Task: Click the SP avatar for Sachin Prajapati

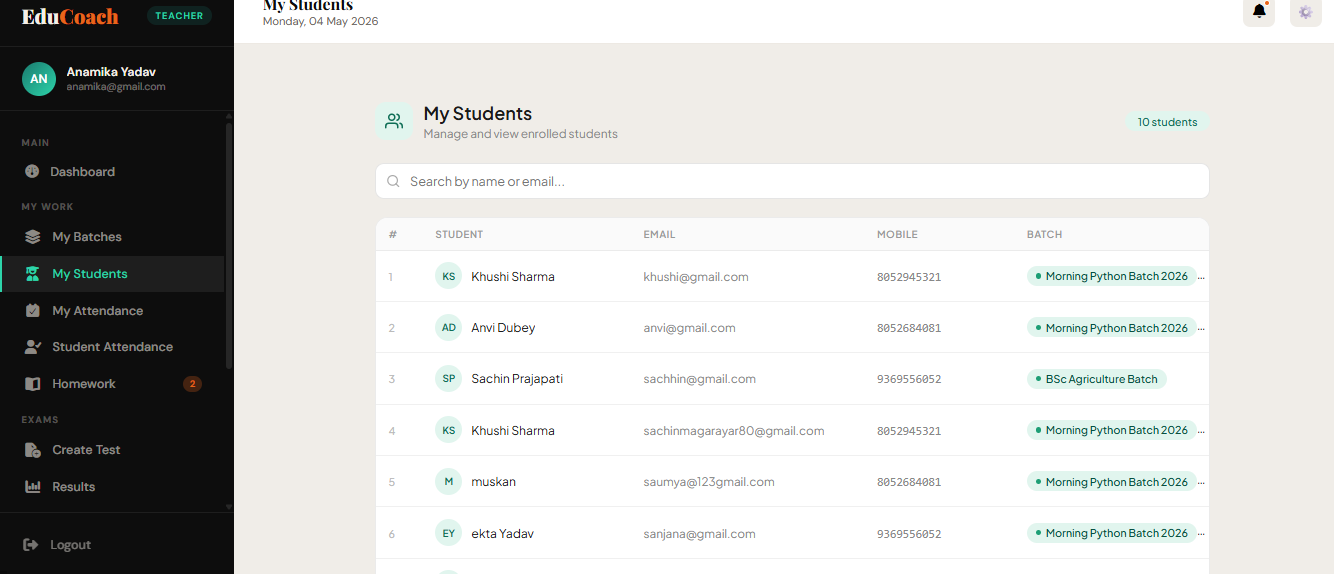Action: [x=449, y=379]
